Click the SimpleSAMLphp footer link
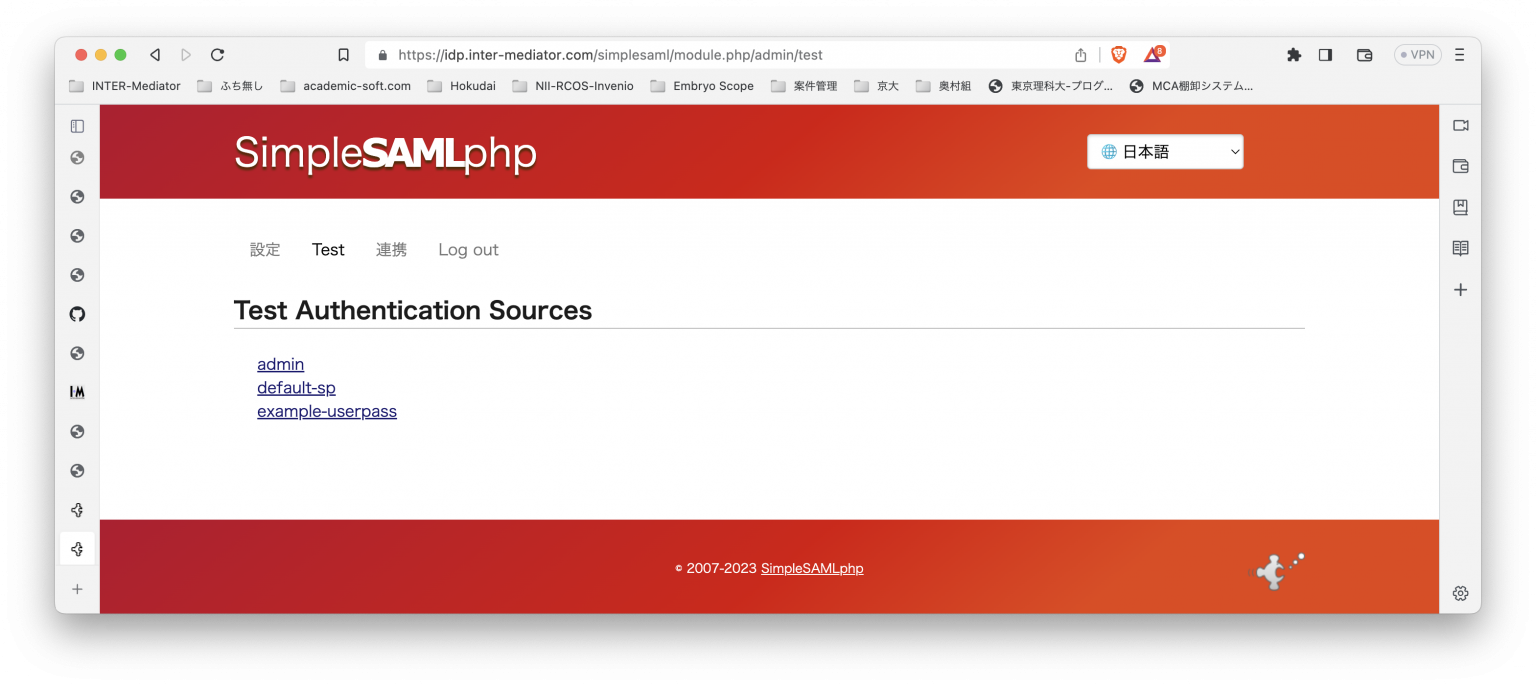The height and width of the screenshot is (686, 1536). click(x=812, y=568)
